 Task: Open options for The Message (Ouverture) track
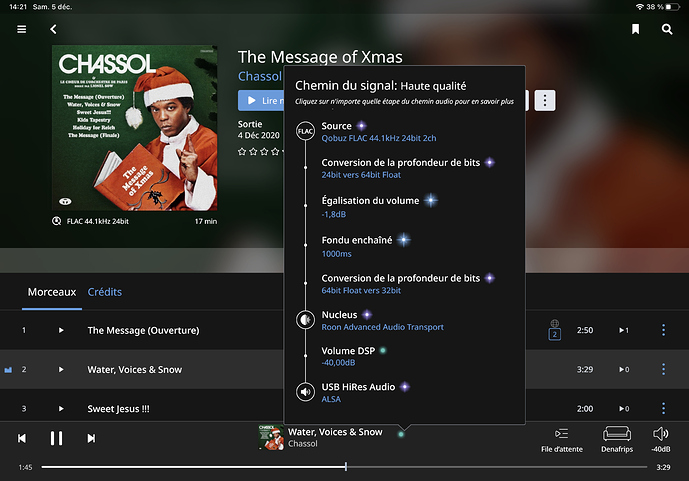pos(664,330)
